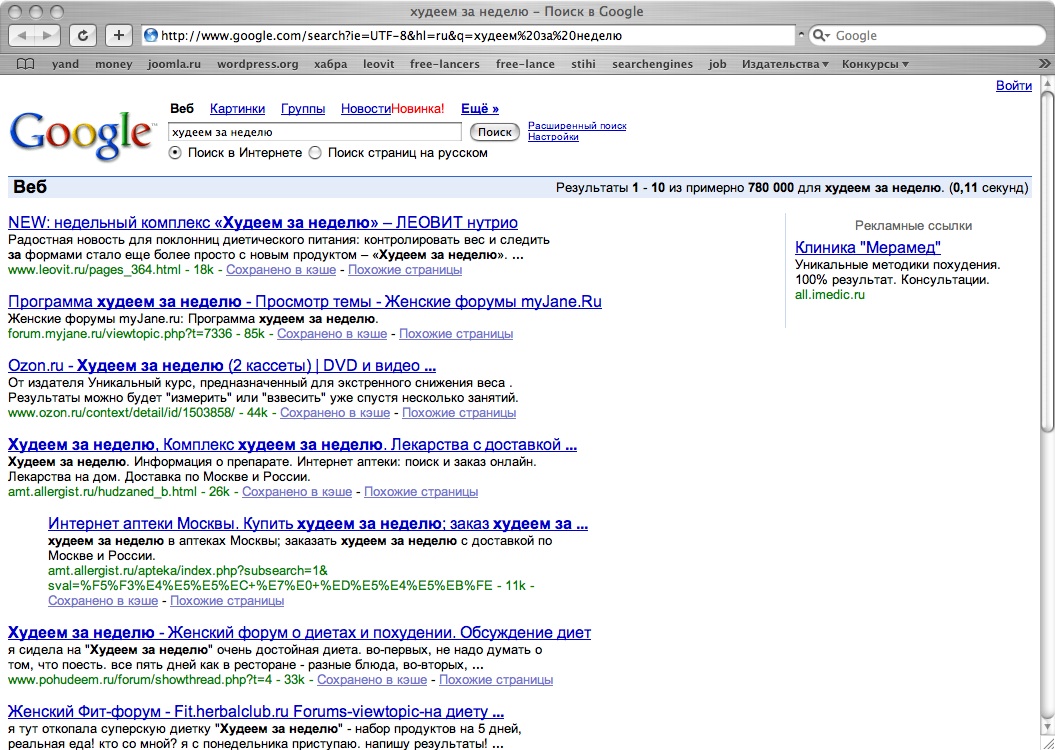Open the stihi bookmark
This screenshot has width=1055, height=750.
583,65
